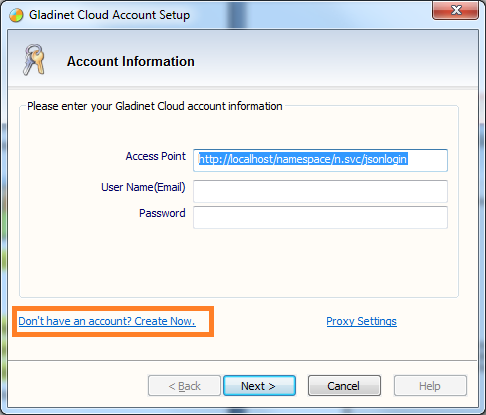This screenshot has width=486, height=415.
Task: Click the disabled Back button
Action: [184, 386]
